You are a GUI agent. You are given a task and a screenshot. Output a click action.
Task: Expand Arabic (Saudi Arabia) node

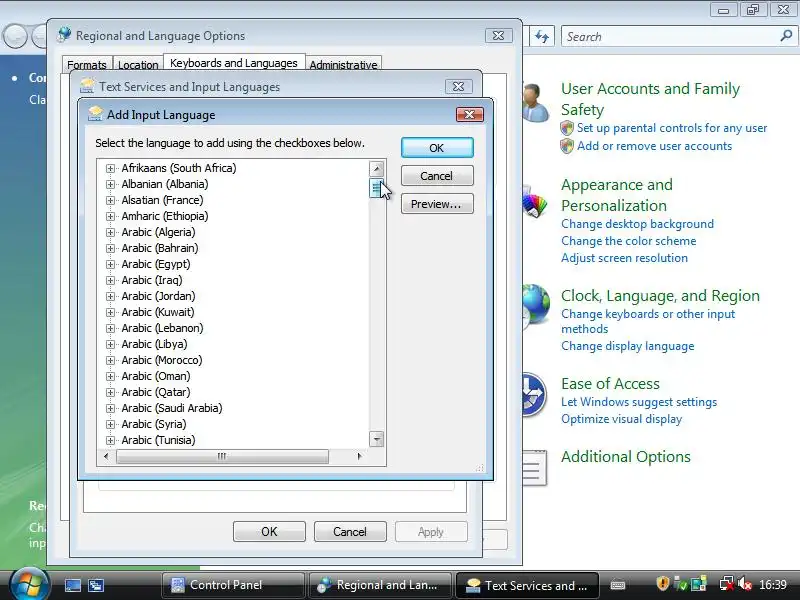(x=110, y=408)
